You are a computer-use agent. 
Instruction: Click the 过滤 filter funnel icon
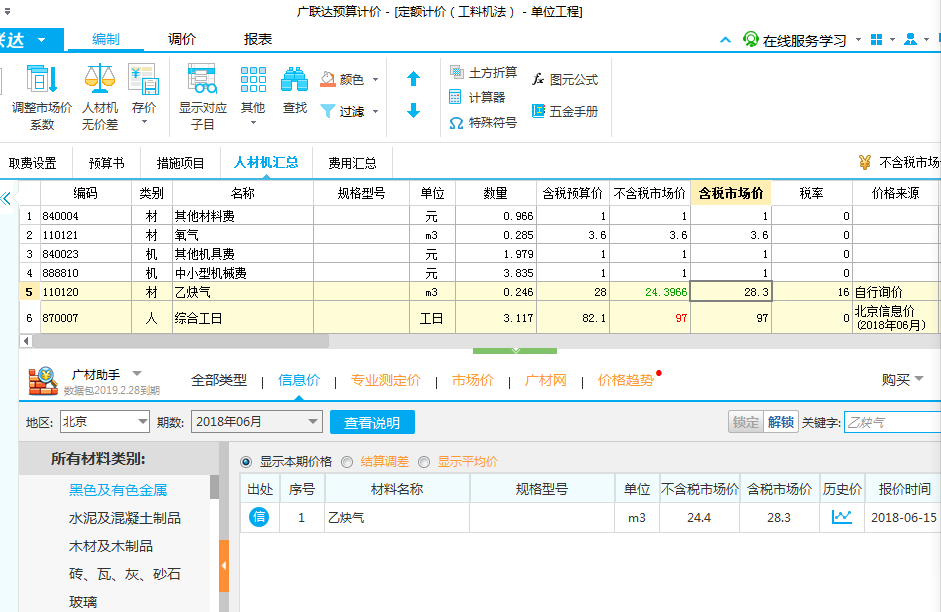328,111
